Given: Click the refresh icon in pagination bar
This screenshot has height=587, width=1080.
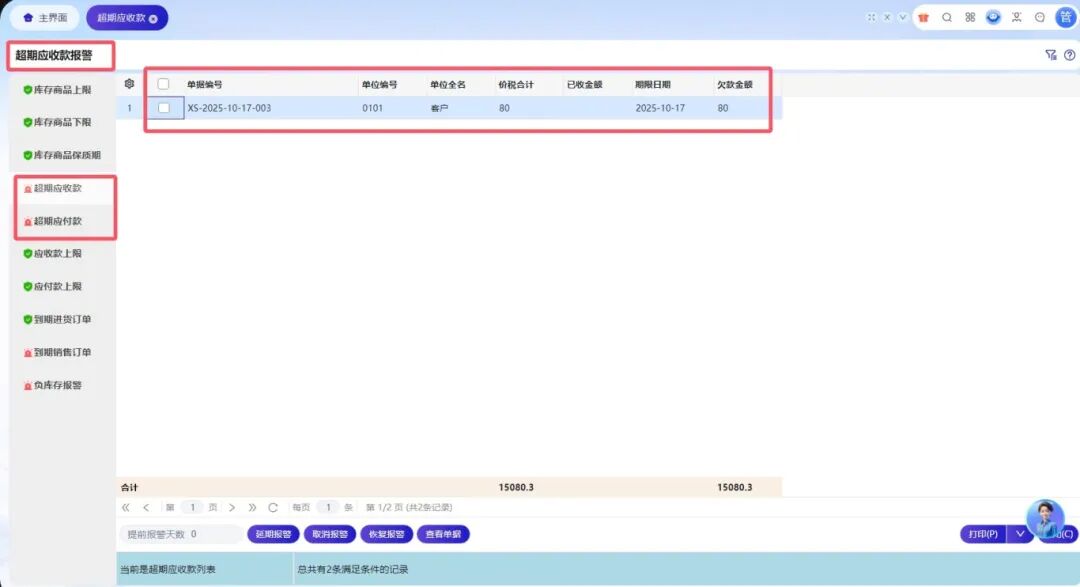Looking at the screenshot, I should [x=273, y=507].
